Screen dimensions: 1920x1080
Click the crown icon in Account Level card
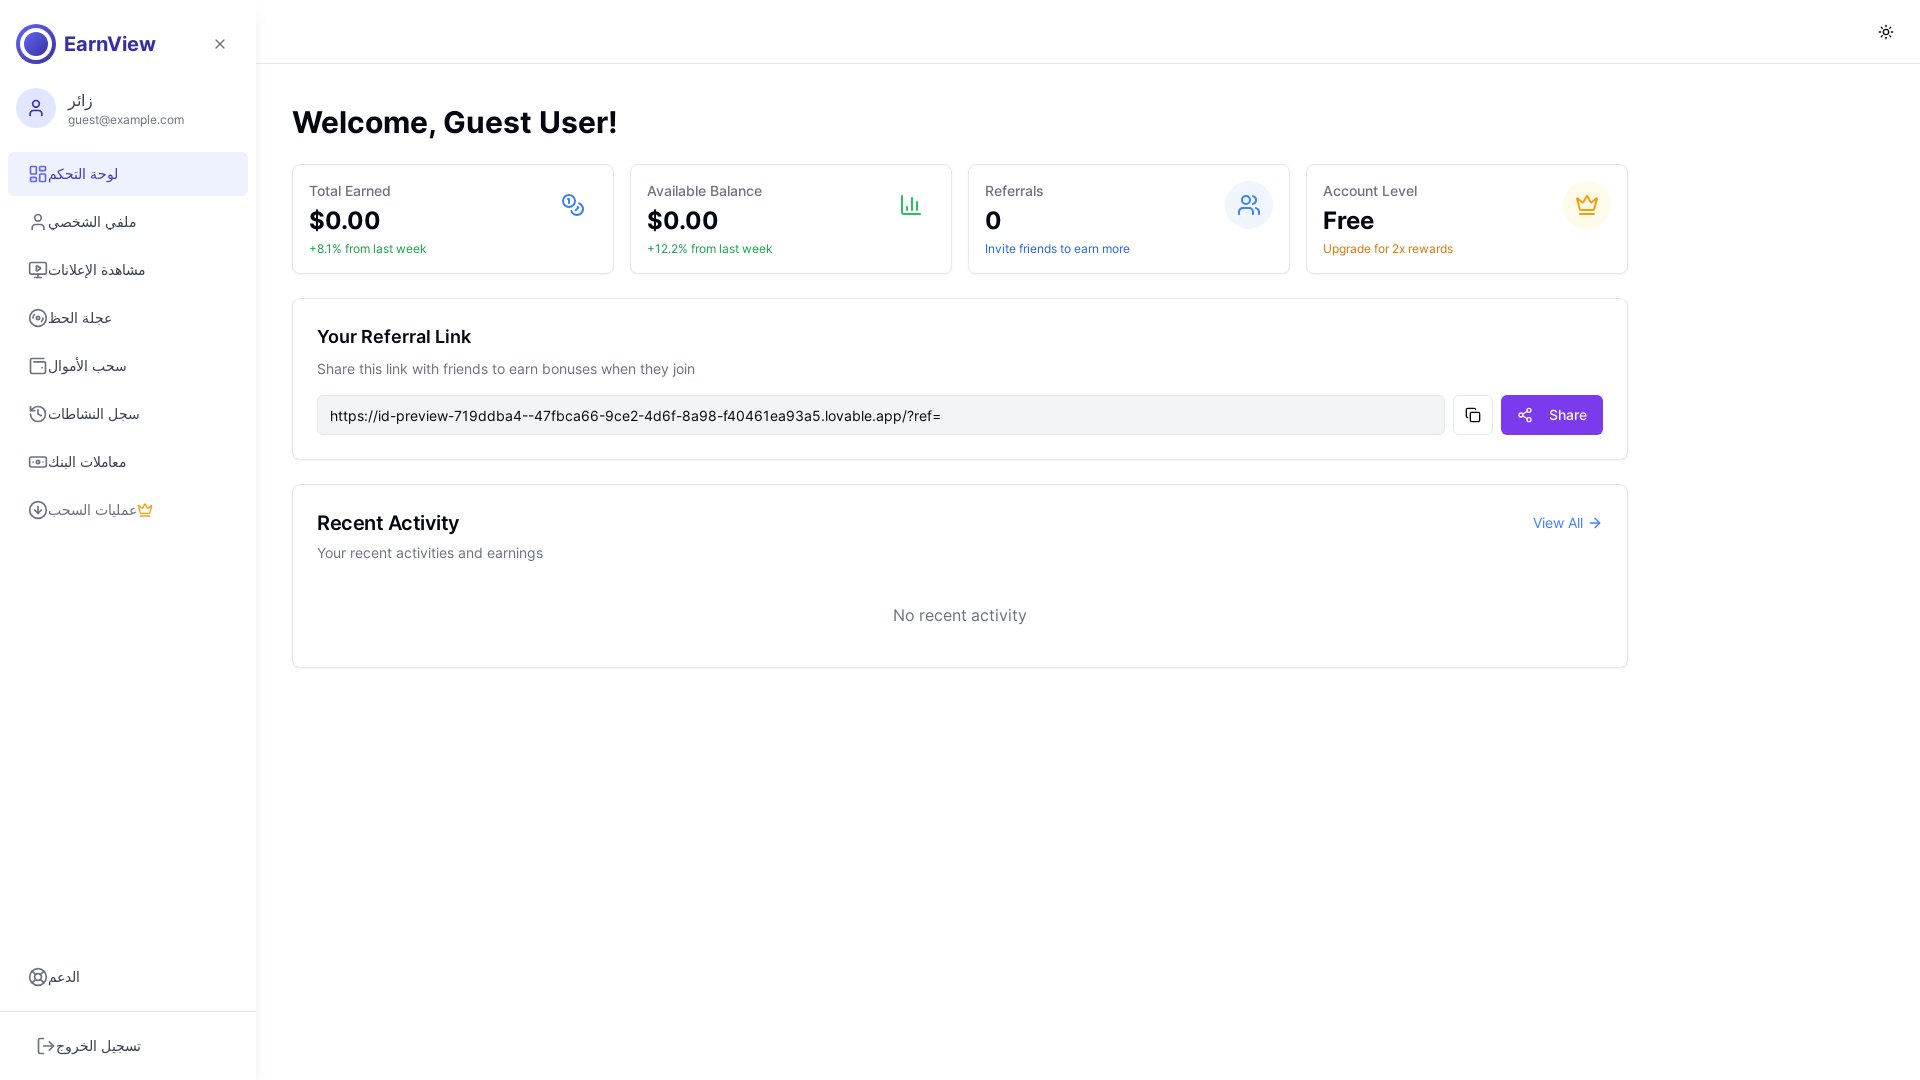pyautogui.click(x=1587, y=205)
